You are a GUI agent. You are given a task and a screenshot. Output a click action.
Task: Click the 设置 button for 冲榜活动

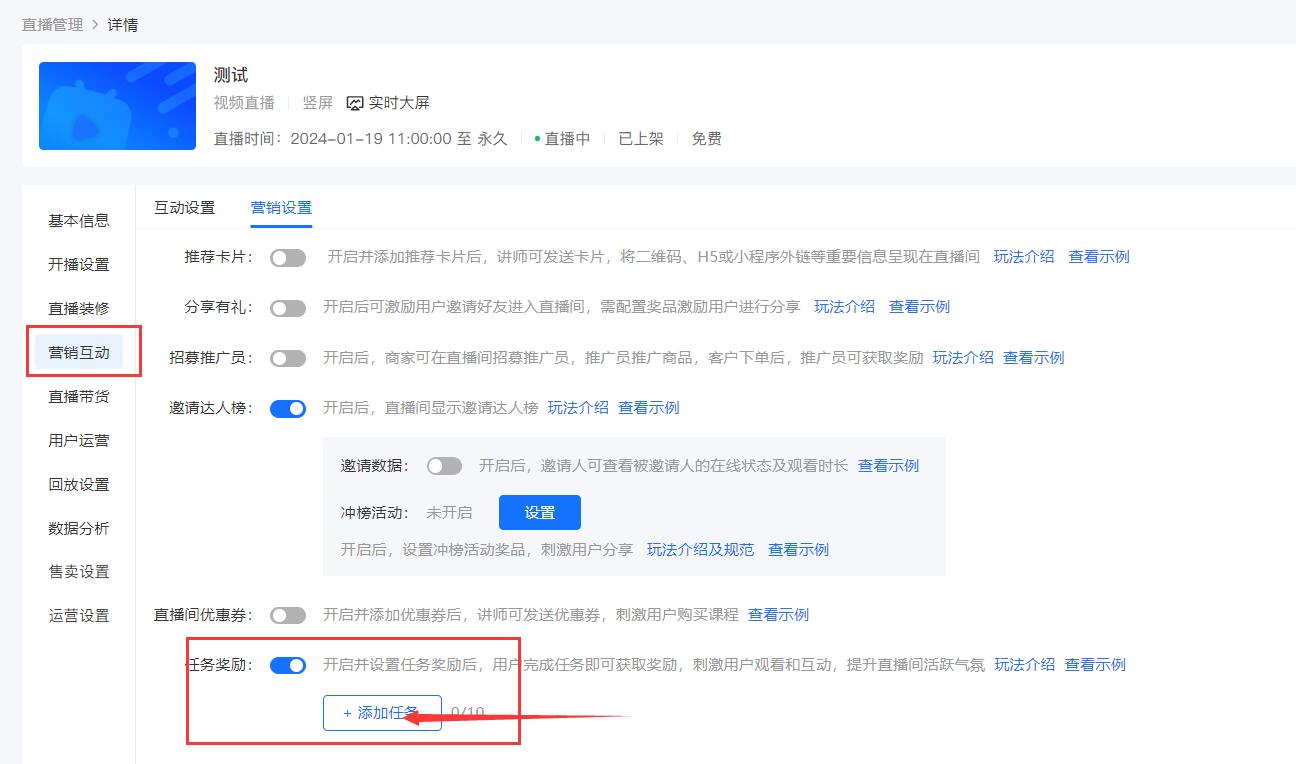pos(539,511)
